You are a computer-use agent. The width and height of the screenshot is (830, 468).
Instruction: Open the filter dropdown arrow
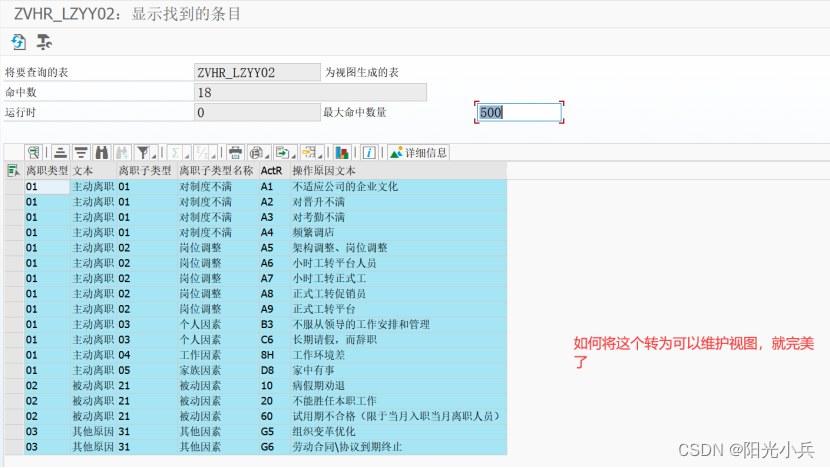pos(154,155)
